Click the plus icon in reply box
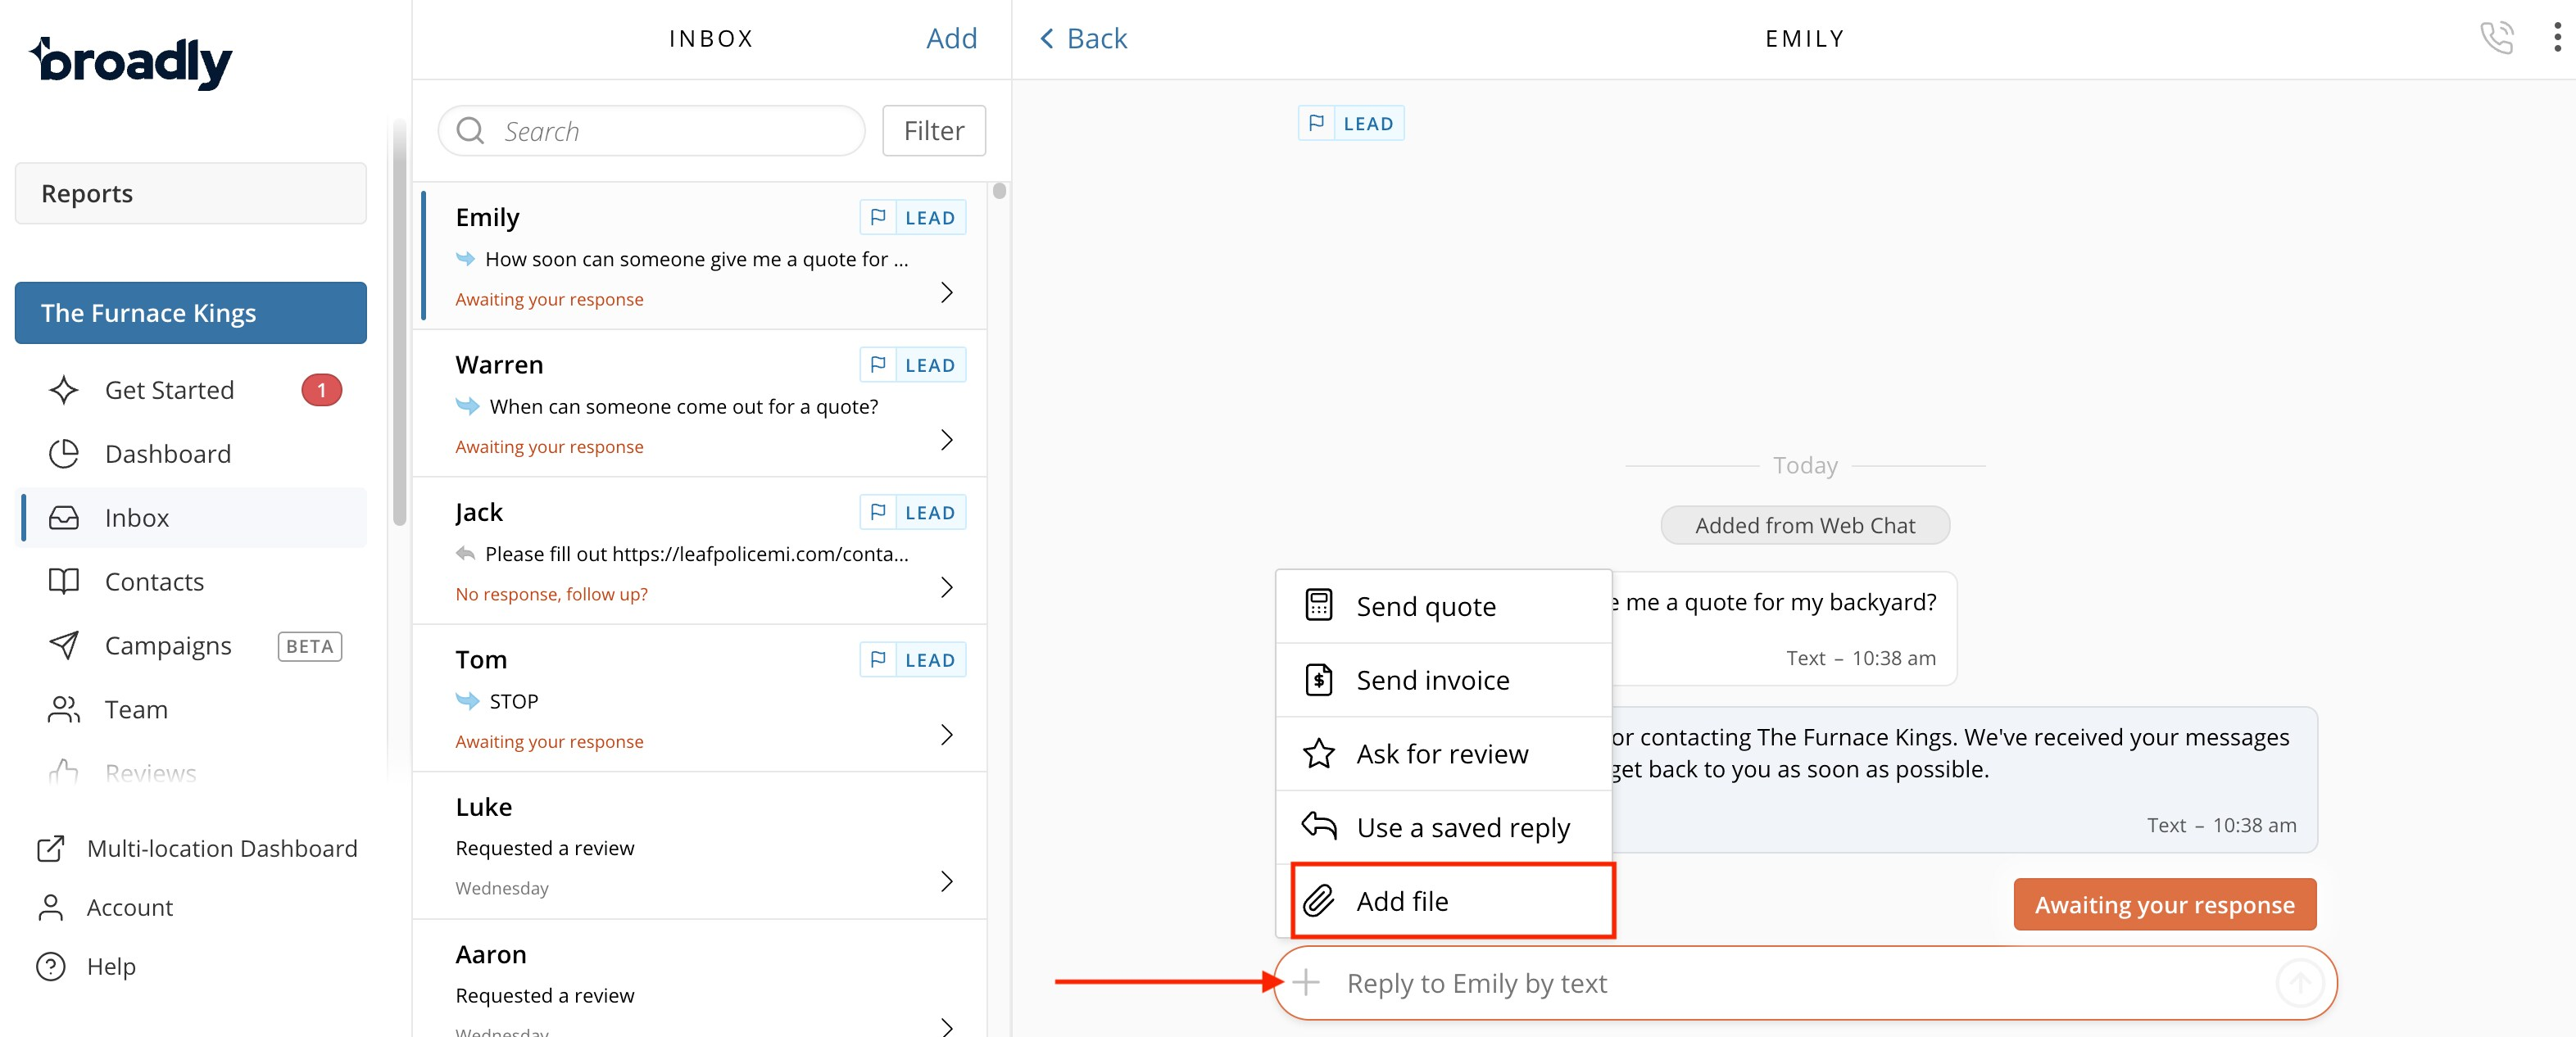The image size is (2576, 1037). pyautogui.click(x=1305, y=982)
